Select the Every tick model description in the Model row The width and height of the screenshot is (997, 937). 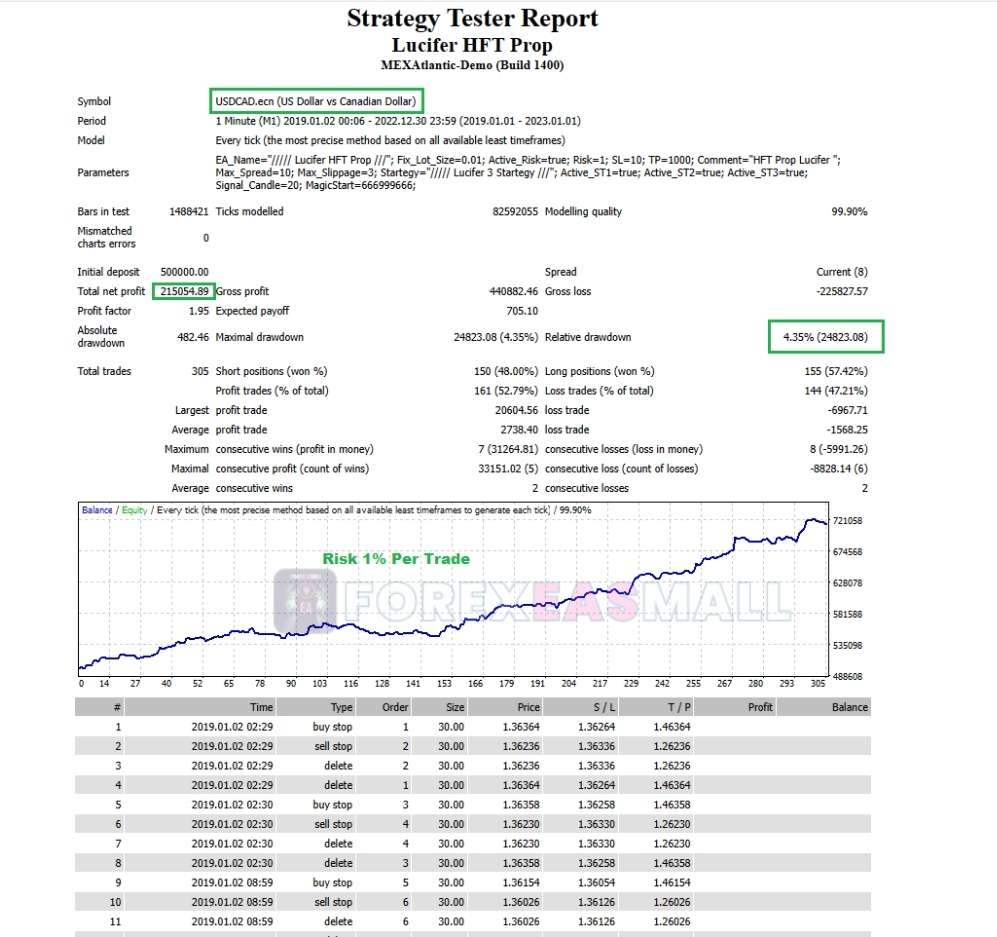[x=390, y=140]
